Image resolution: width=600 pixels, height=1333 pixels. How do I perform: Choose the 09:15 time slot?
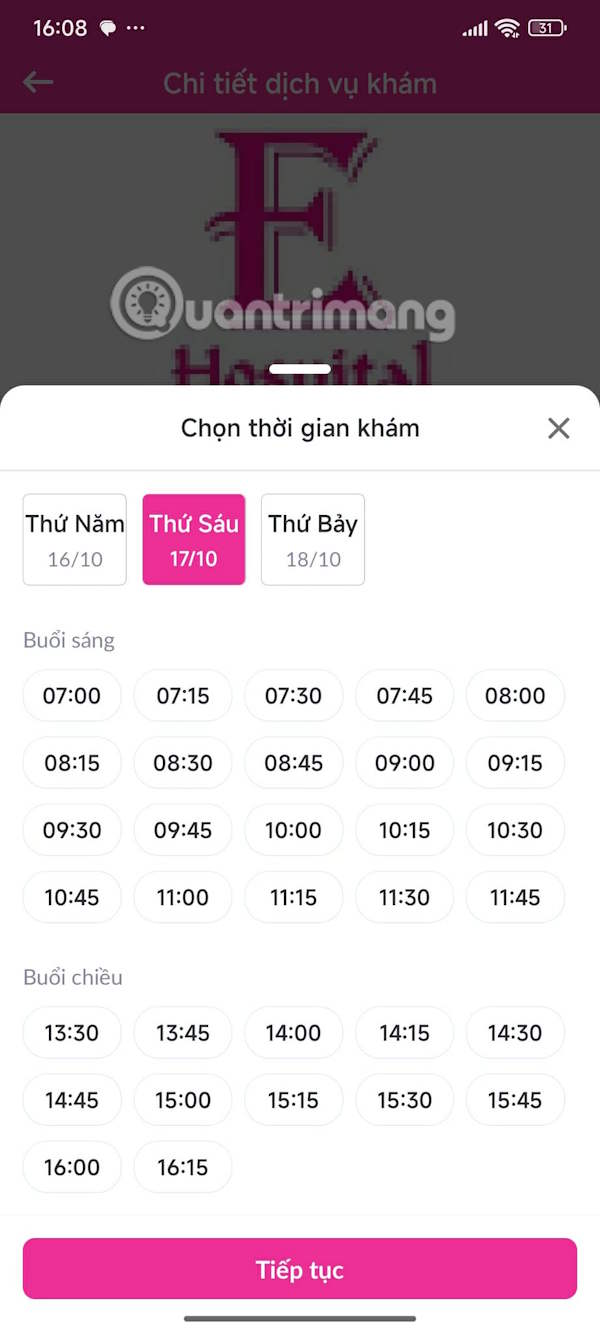[515, 763]
